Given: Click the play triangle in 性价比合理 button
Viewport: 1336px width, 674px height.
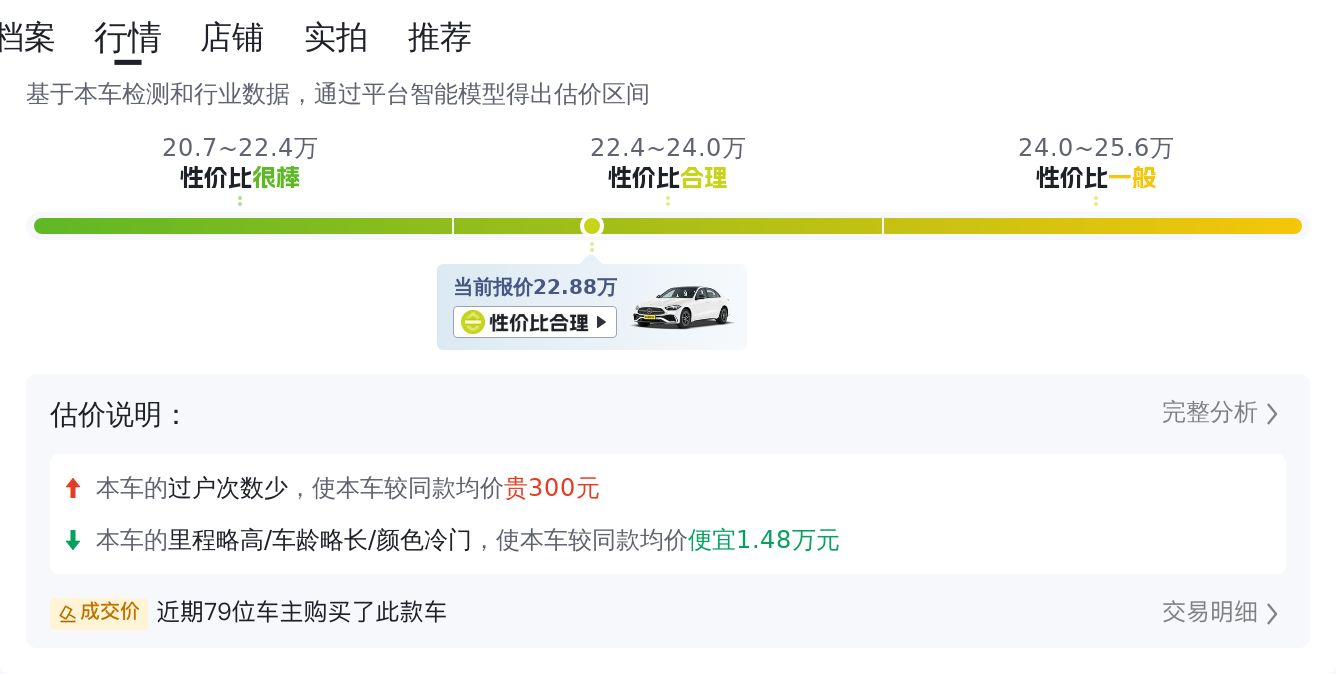Looking at the screenshot, I should click(601, 322).
